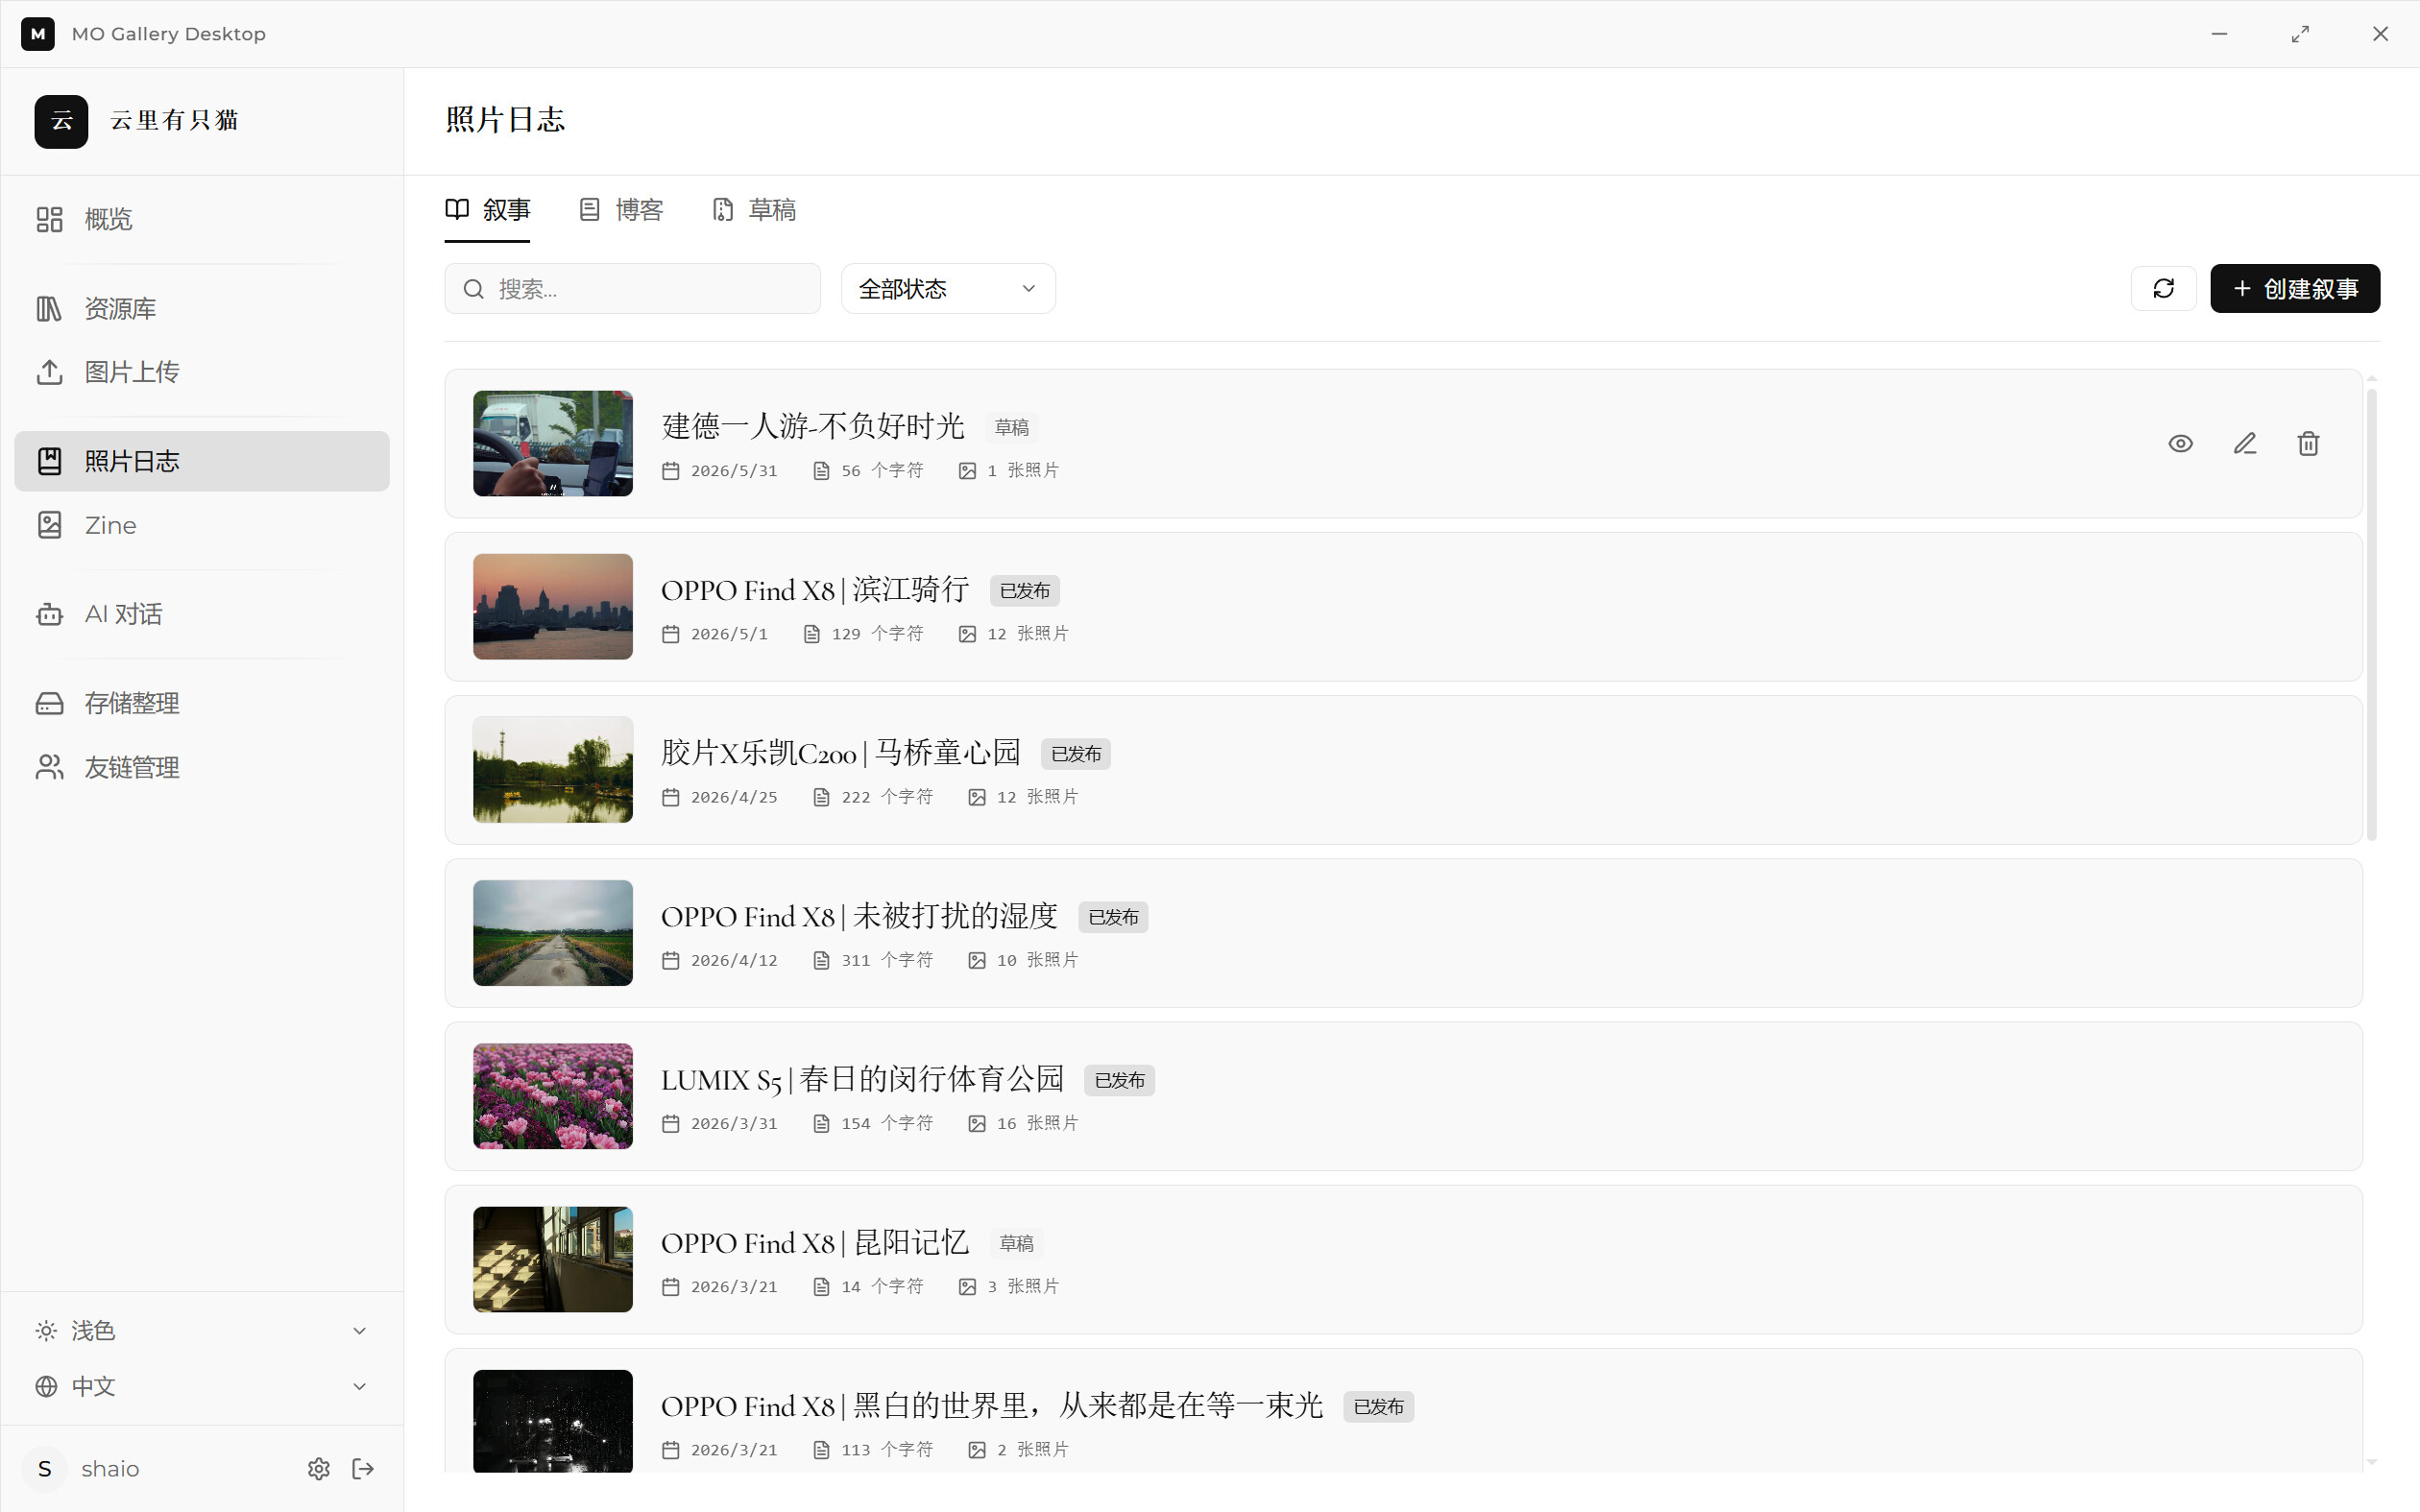Open story LUMIX S5 | 春日的闵行体育公园
The image size is (2420, 1512).
[862, 1078]
